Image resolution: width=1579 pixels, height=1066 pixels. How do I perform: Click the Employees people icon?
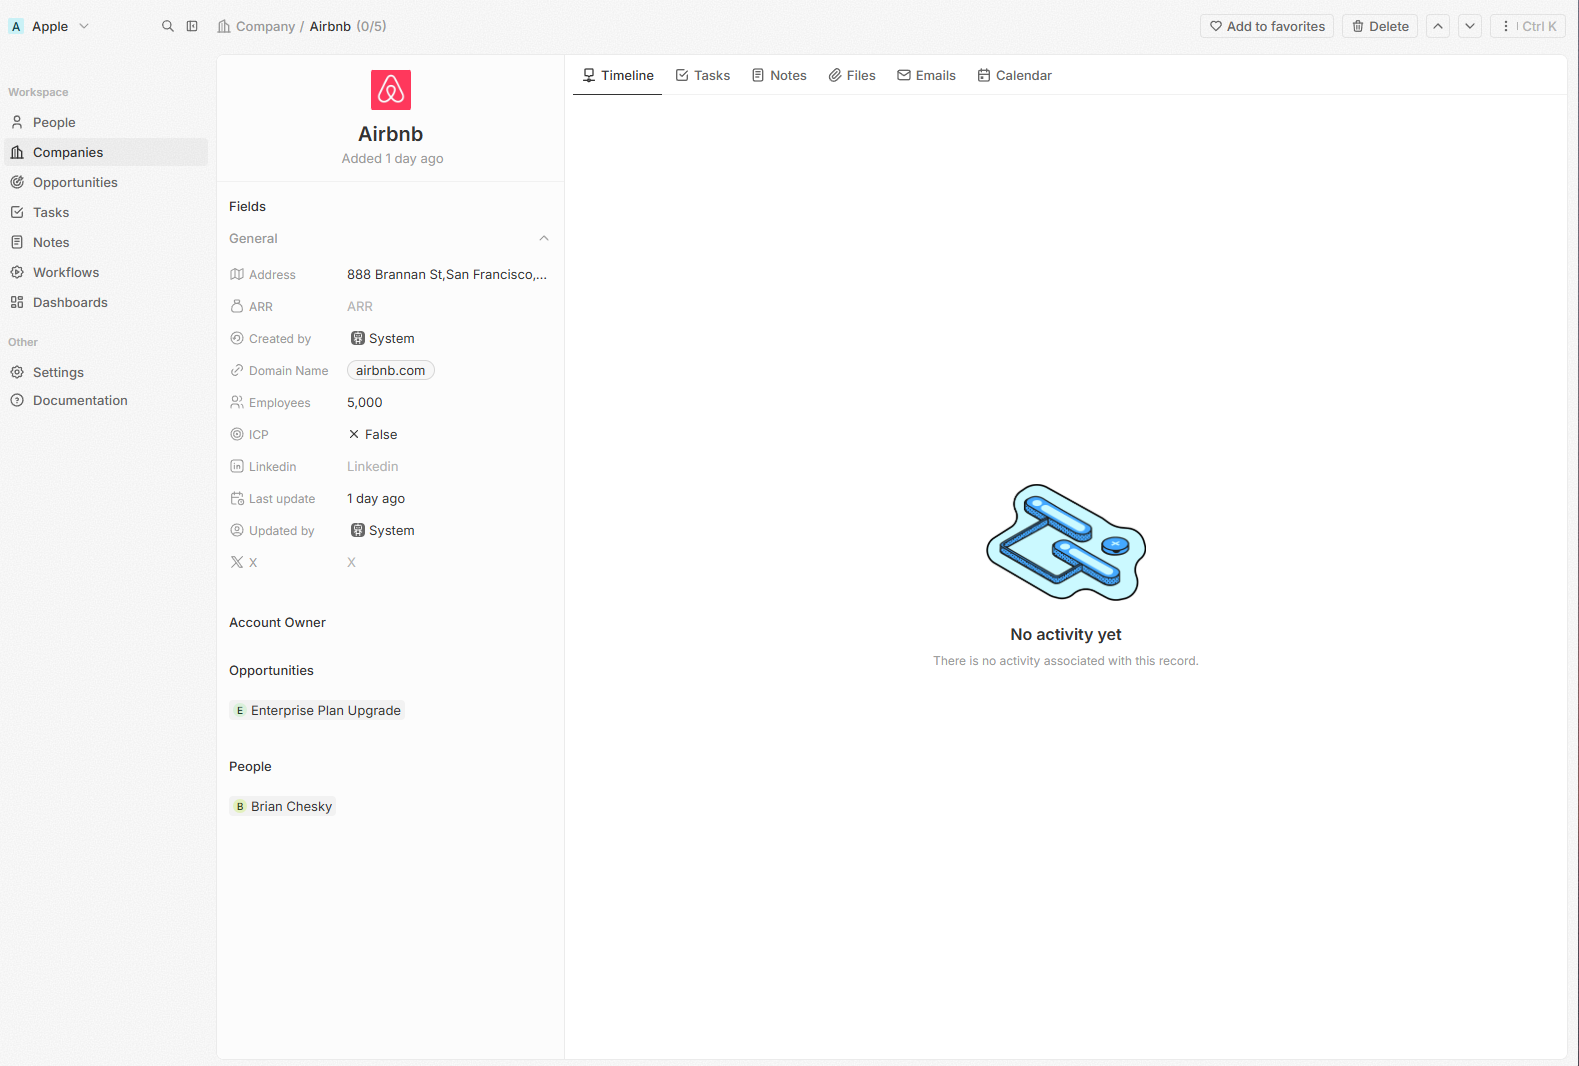pos(237,402)
